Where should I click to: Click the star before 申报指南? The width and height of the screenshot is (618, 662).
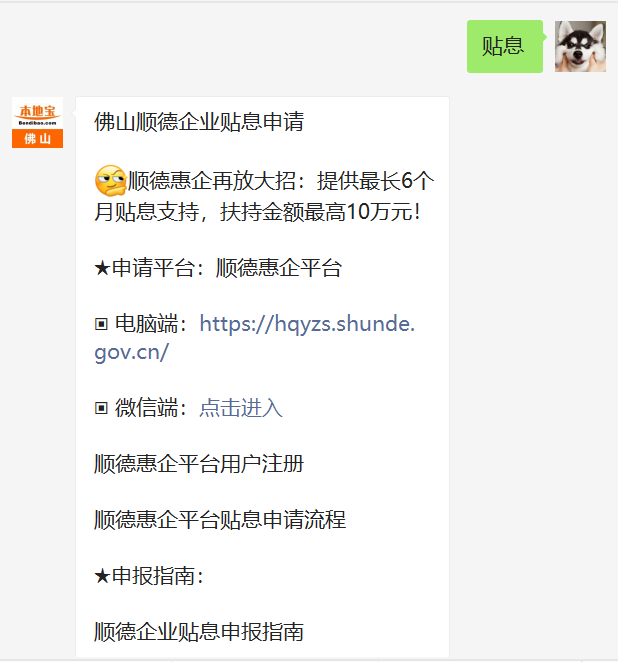coord(102,576)
